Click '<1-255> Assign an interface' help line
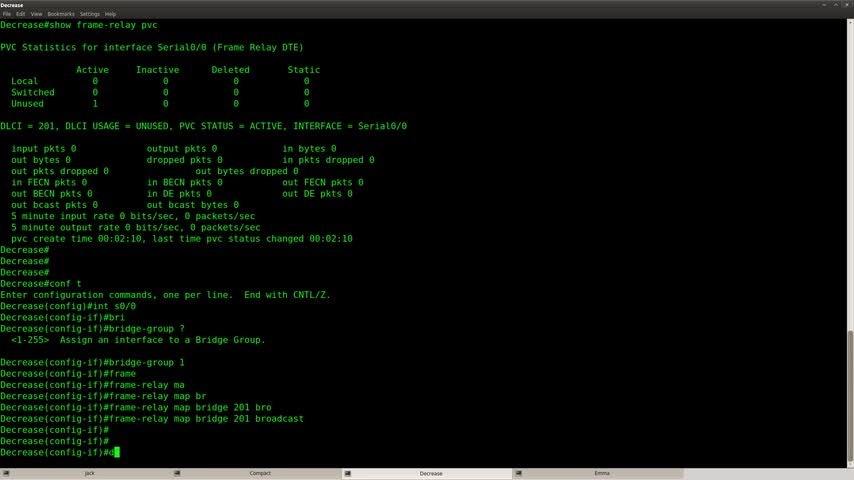Viewport: 854px width, 480px height. point(138,340)
